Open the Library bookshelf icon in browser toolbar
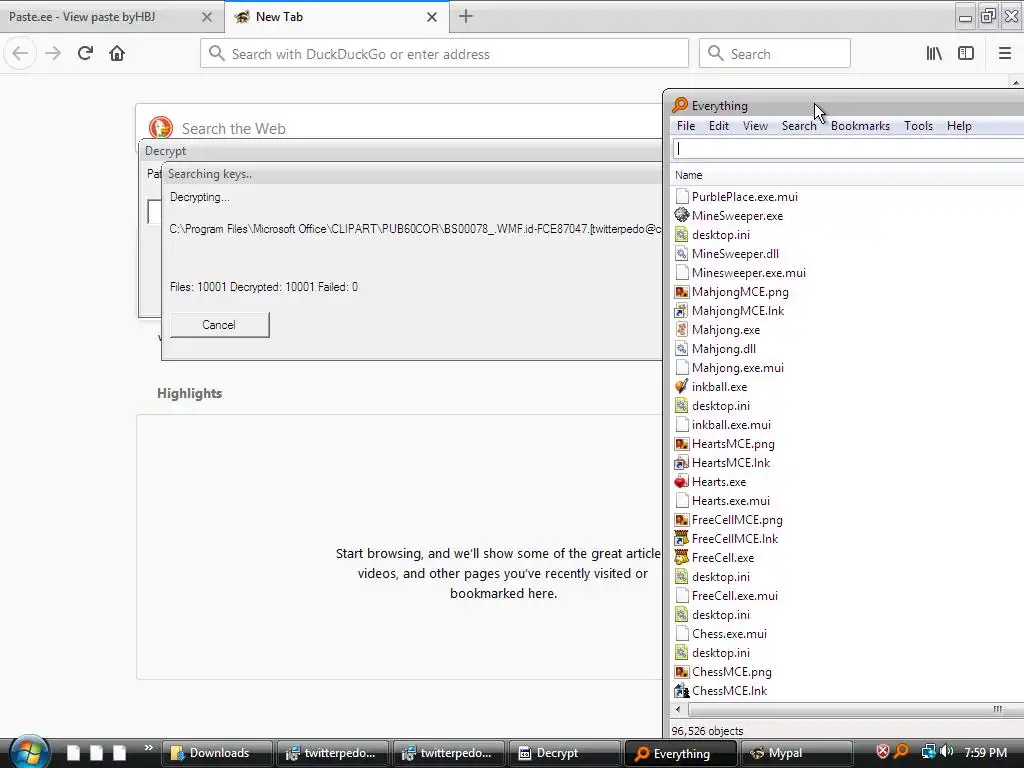Viewport: 1024px width, 768px height. [934, 54]
